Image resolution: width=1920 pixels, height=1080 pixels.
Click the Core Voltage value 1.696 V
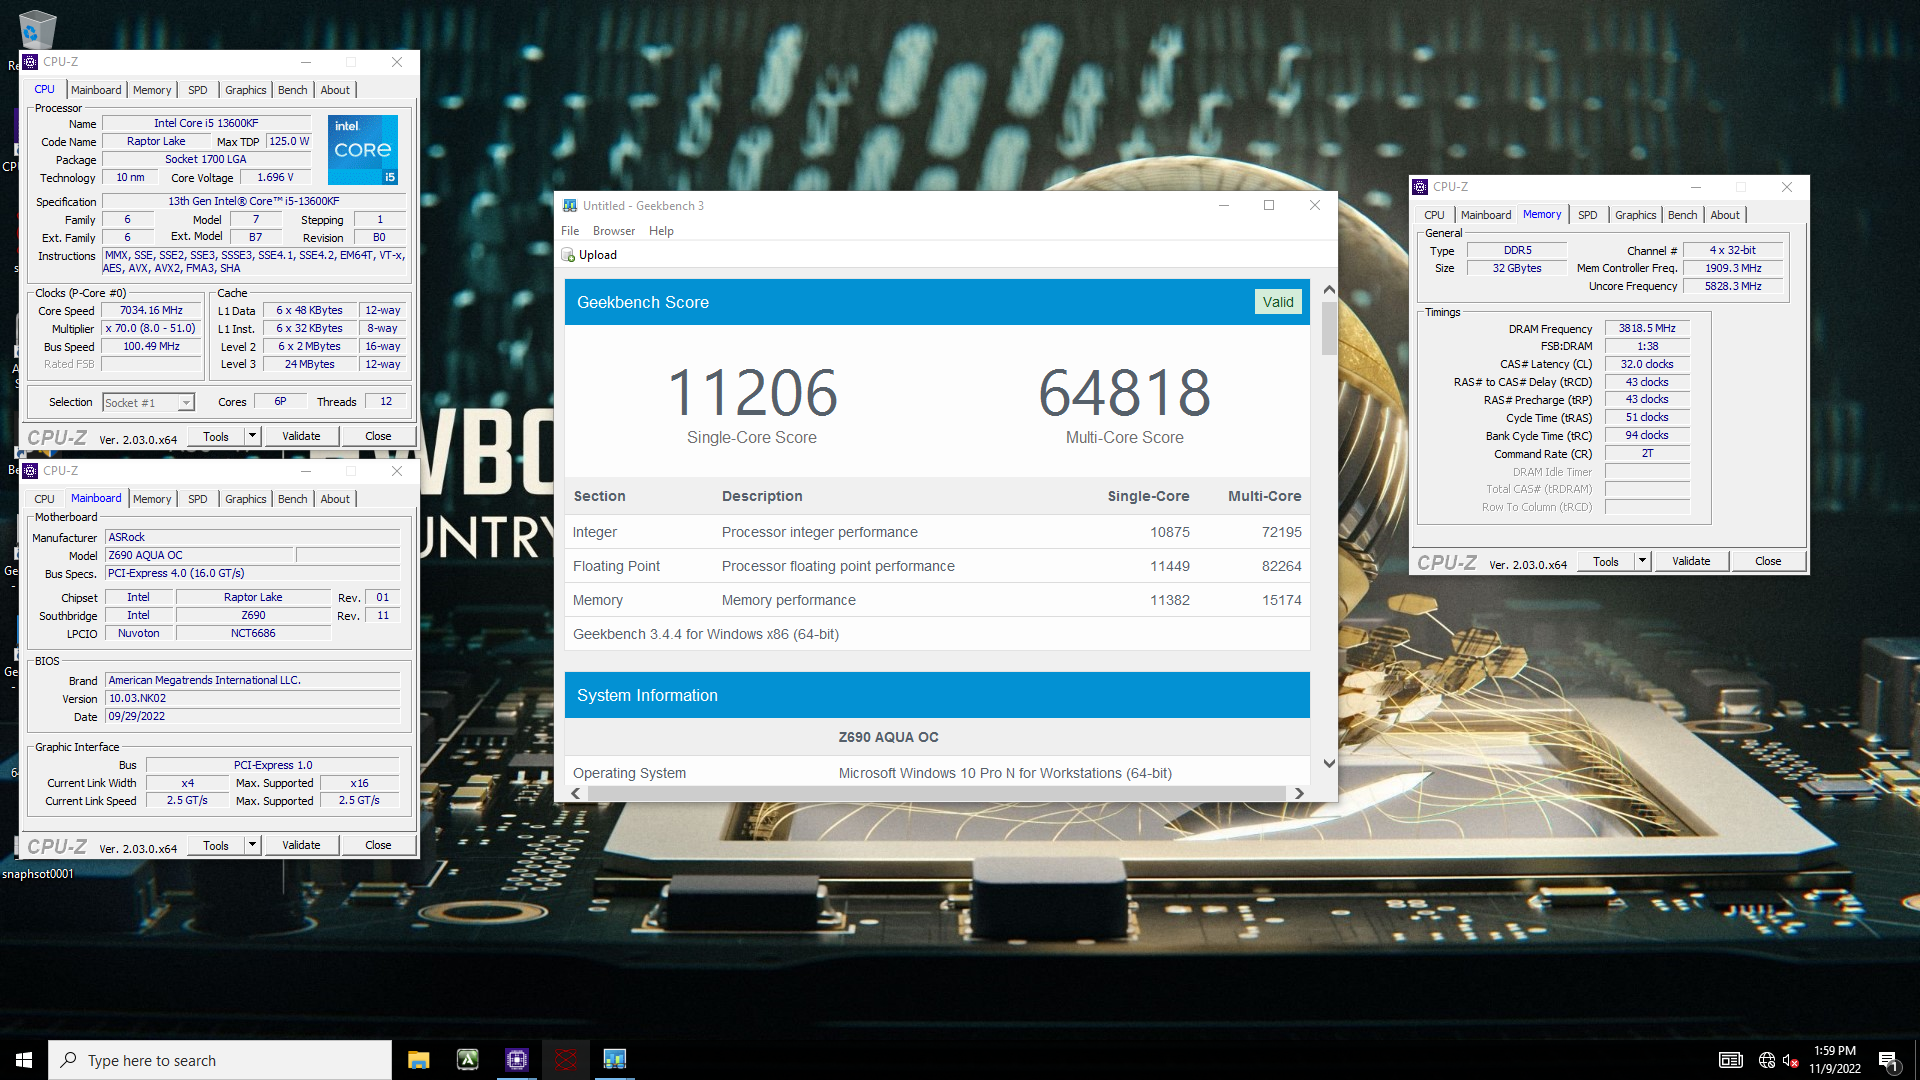[x=275, y=177]
